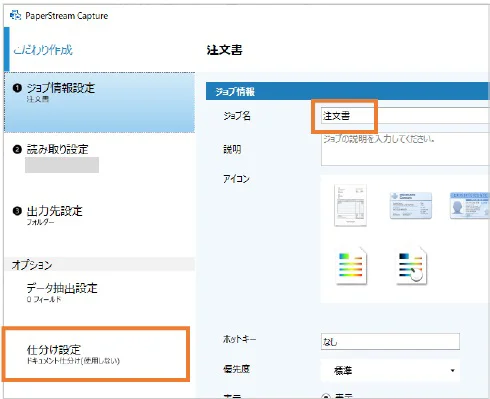Select the color-striped document icon

(351, 266)
